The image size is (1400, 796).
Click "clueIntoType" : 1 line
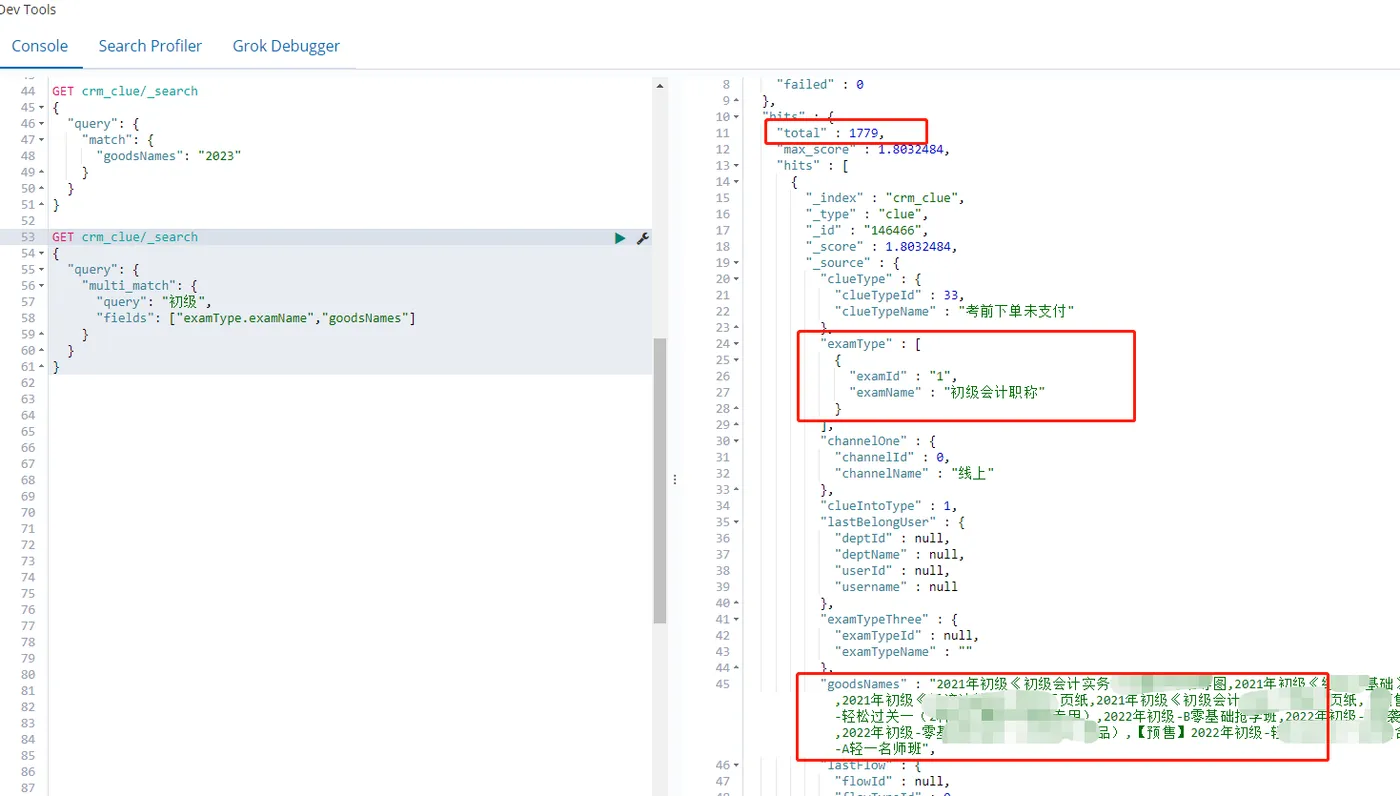point(888,506)
